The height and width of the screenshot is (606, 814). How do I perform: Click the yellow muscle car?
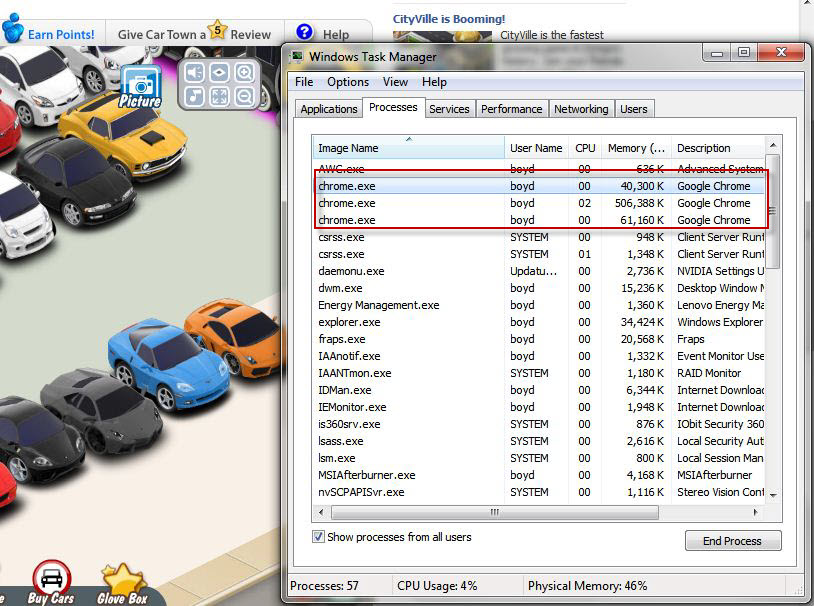point(124,137)
